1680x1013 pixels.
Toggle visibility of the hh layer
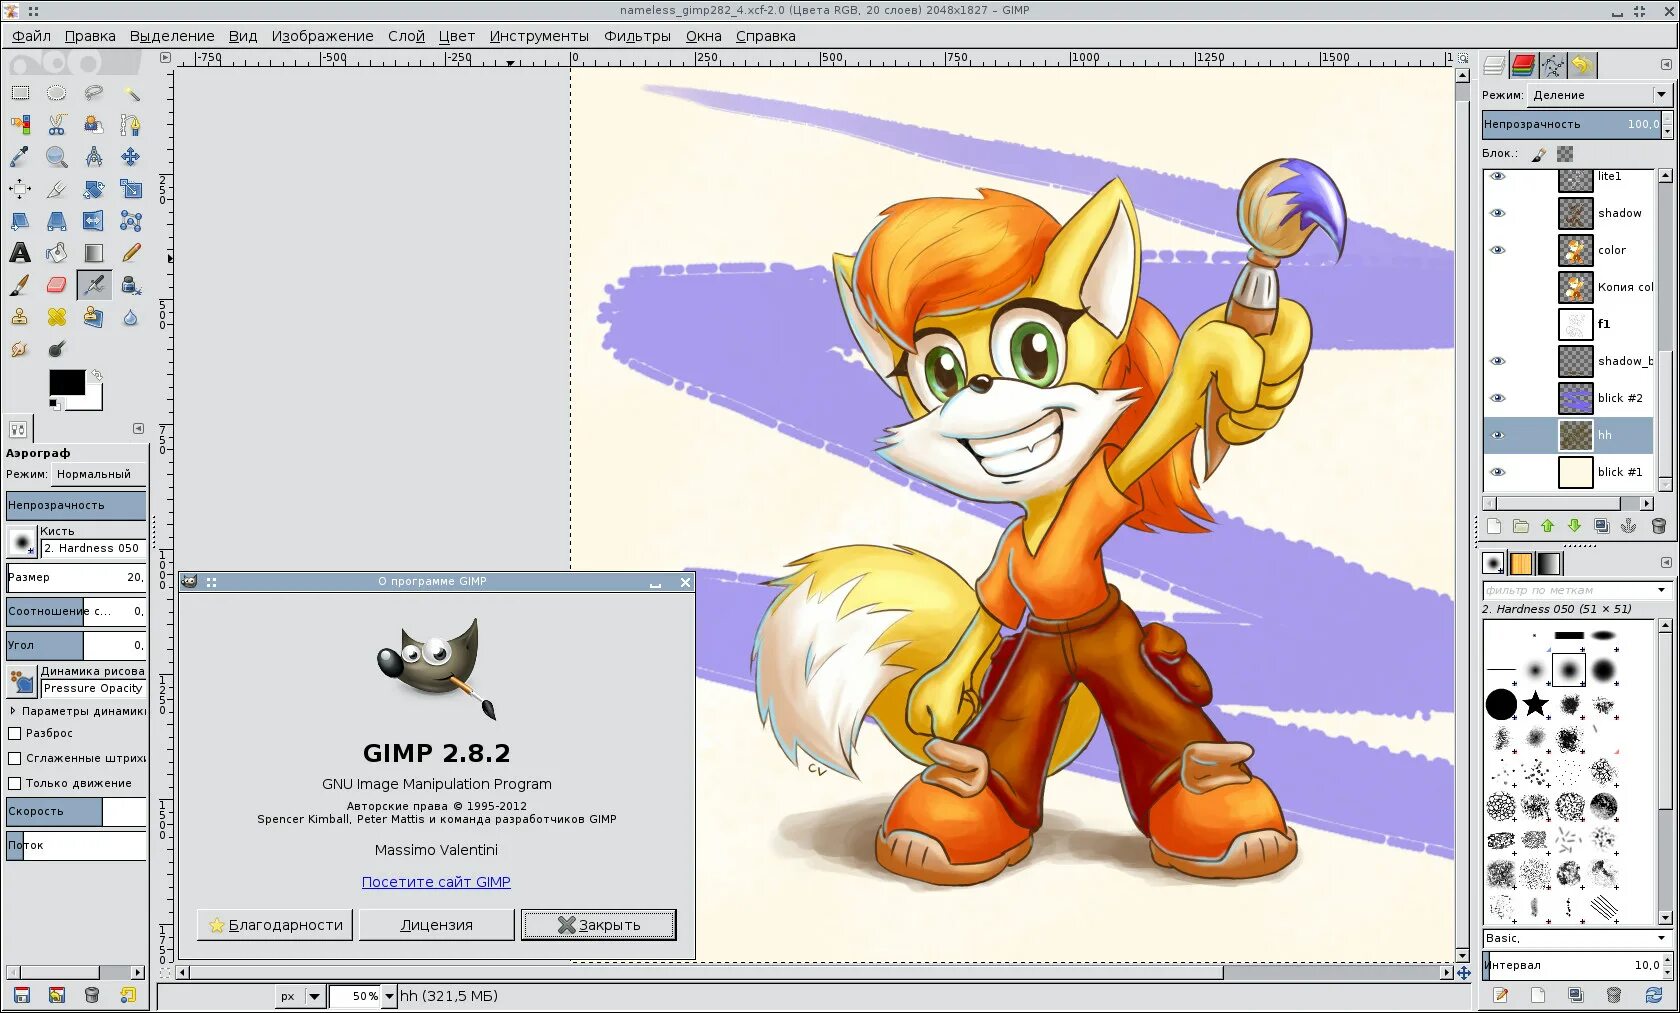coord(1498,435)
